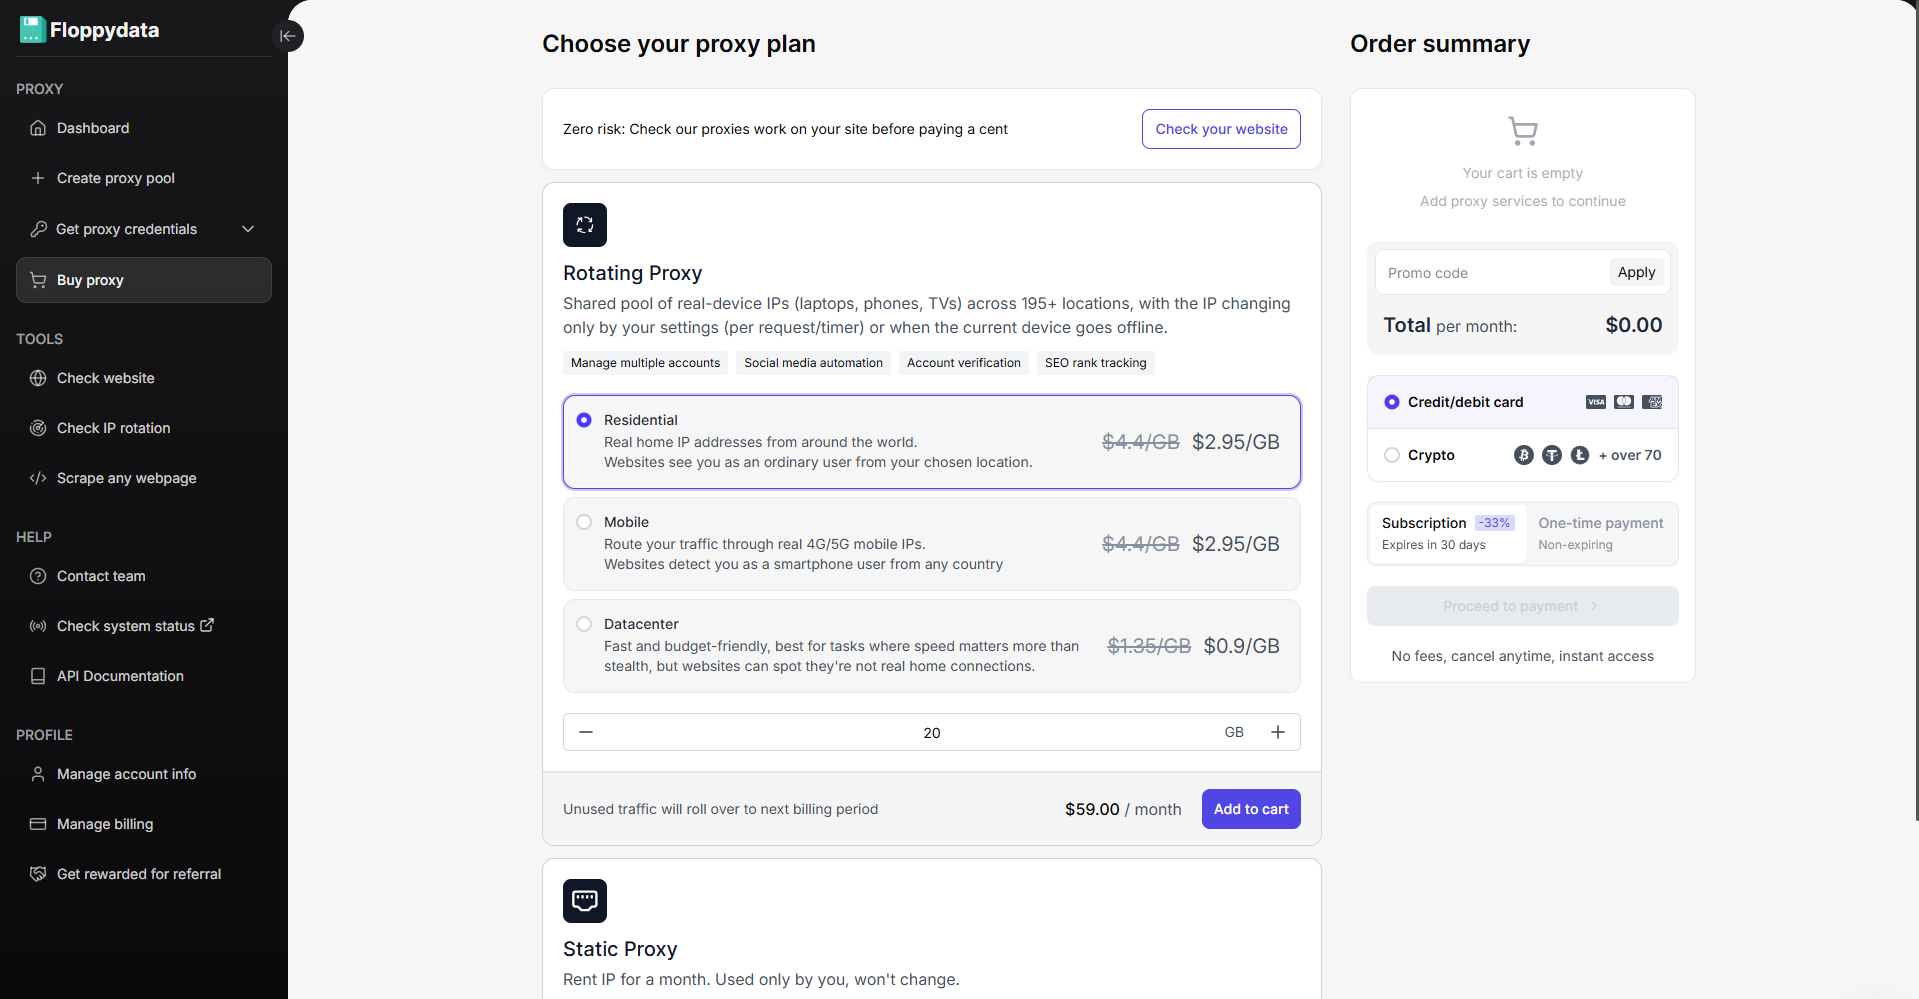Open Manage billing in sidebar
This screenshot has height=999, width=1919.
(x=105, y=824)
